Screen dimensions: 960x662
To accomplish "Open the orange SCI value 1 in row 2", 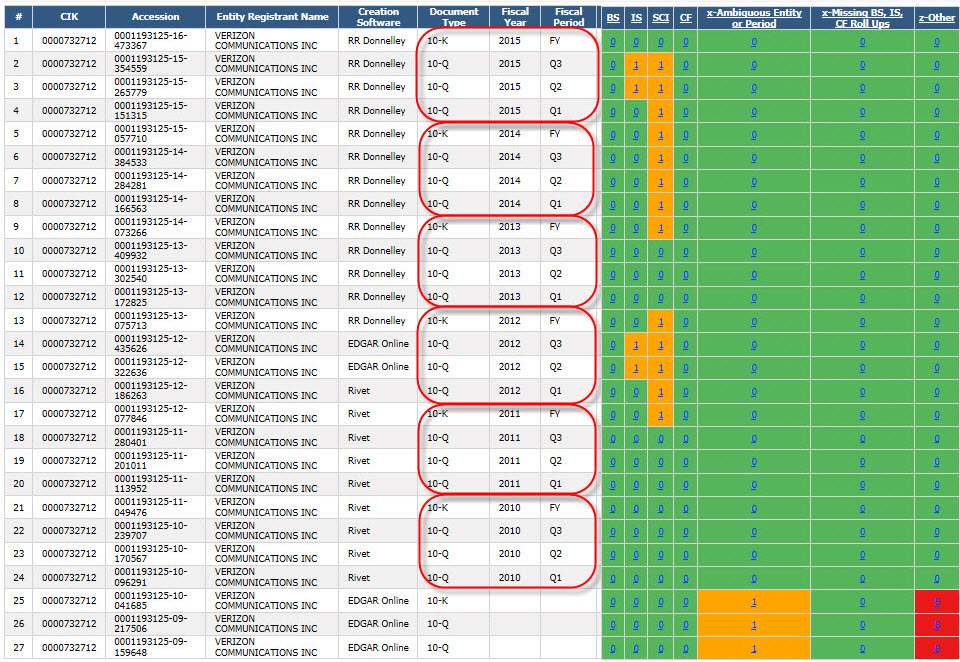I will [661, 65].
